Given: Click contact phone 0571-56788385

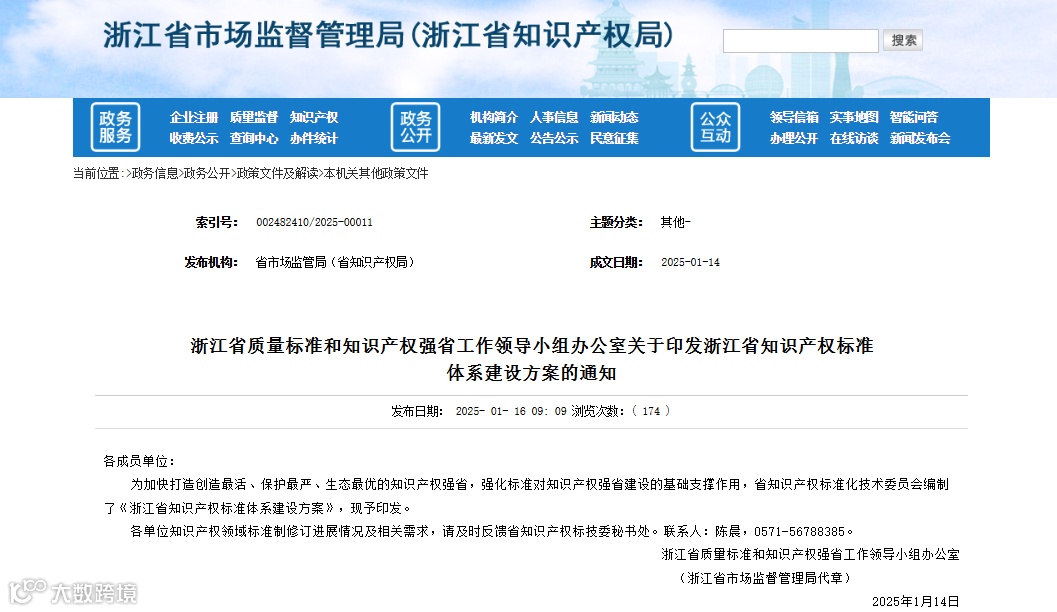Looking at the screenshot, I should tap(799, 531).
